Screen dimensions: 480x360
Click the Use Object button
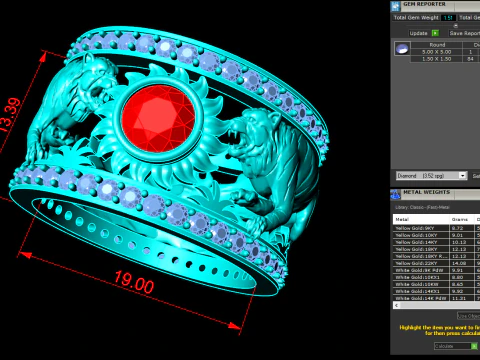click(x=468, y=316)
